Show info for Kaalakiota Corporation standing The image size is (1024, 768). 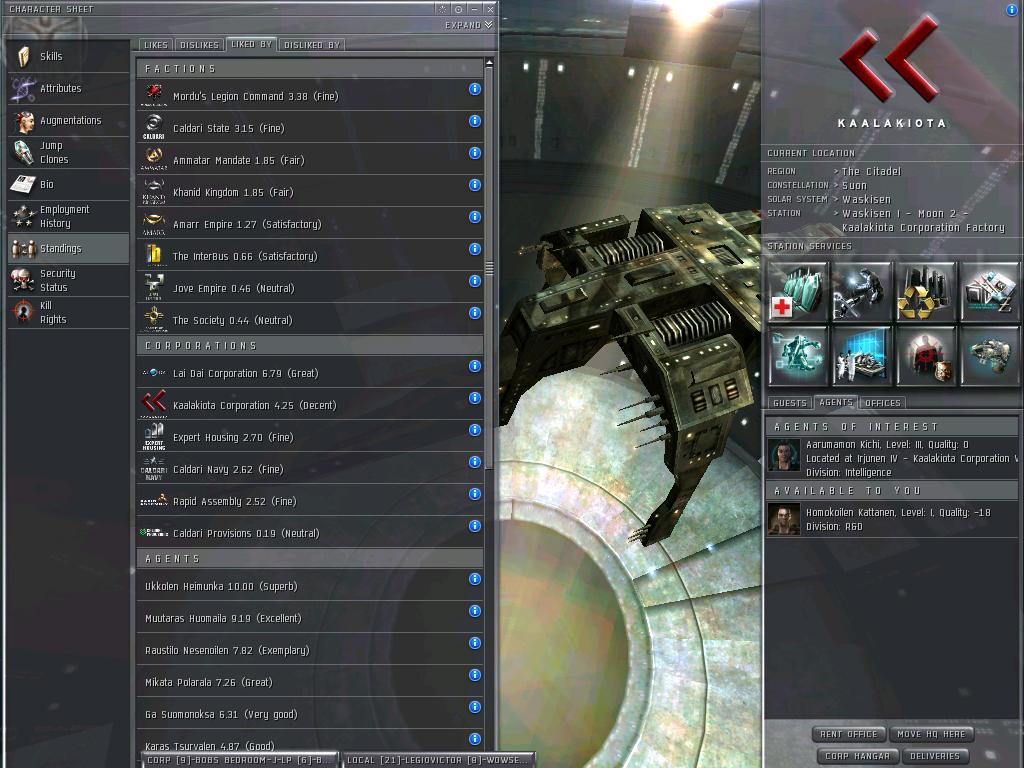[x=475, y=398]
